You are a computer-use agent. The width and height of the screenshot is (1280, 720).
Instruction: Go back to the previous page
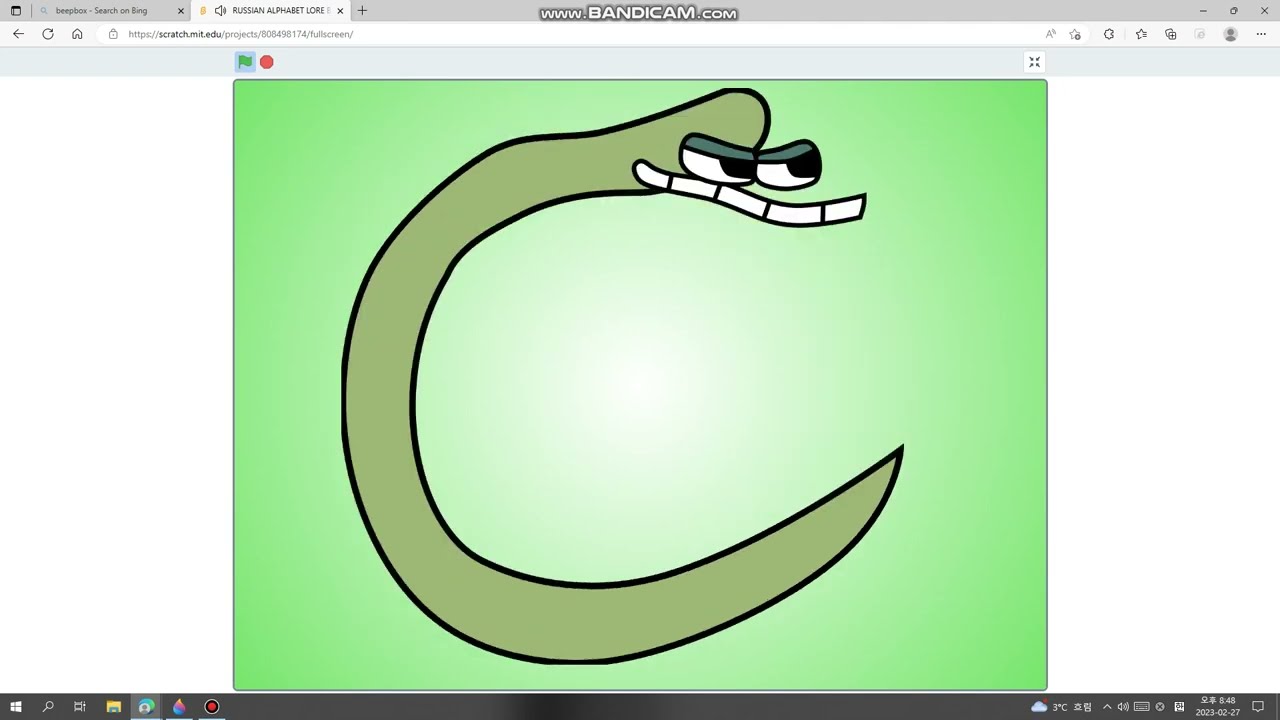coord(18,34)
